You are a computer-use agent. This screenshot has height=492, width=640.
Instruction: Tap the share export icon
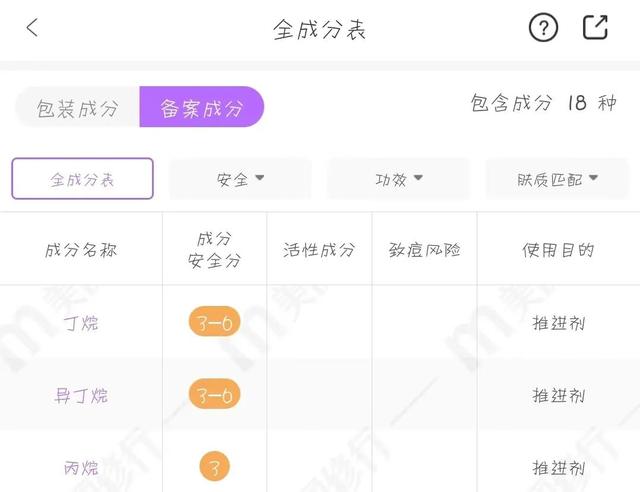(595, 27)
